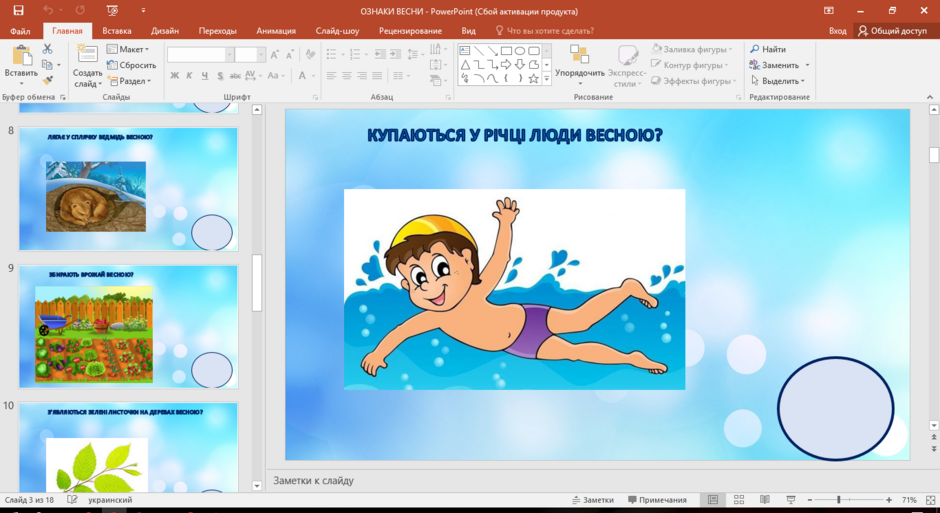This screenshot has height=513, width=940.
Task: Toggle strikethrough (abc) formatting
Action: [x=235, y=76]
